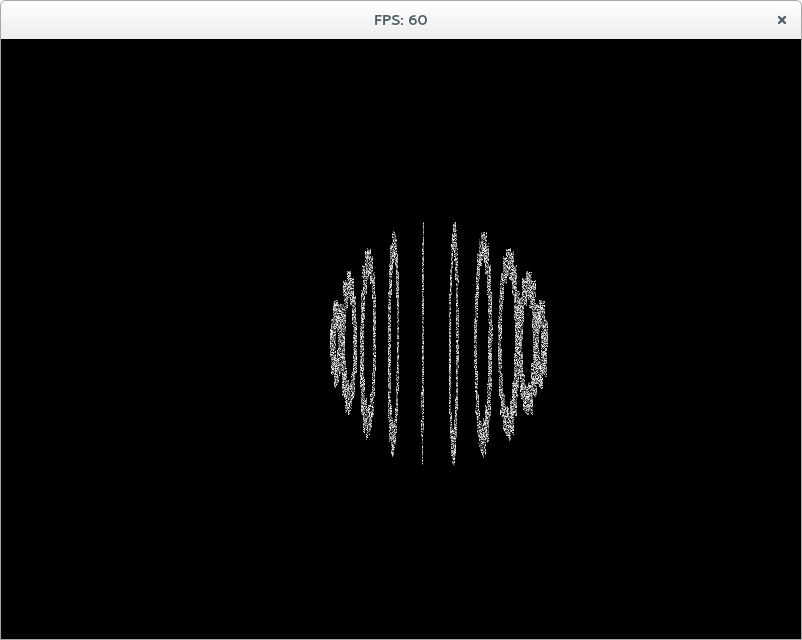
Task: Click the black canvas area above the sphere
Action: 401,130
